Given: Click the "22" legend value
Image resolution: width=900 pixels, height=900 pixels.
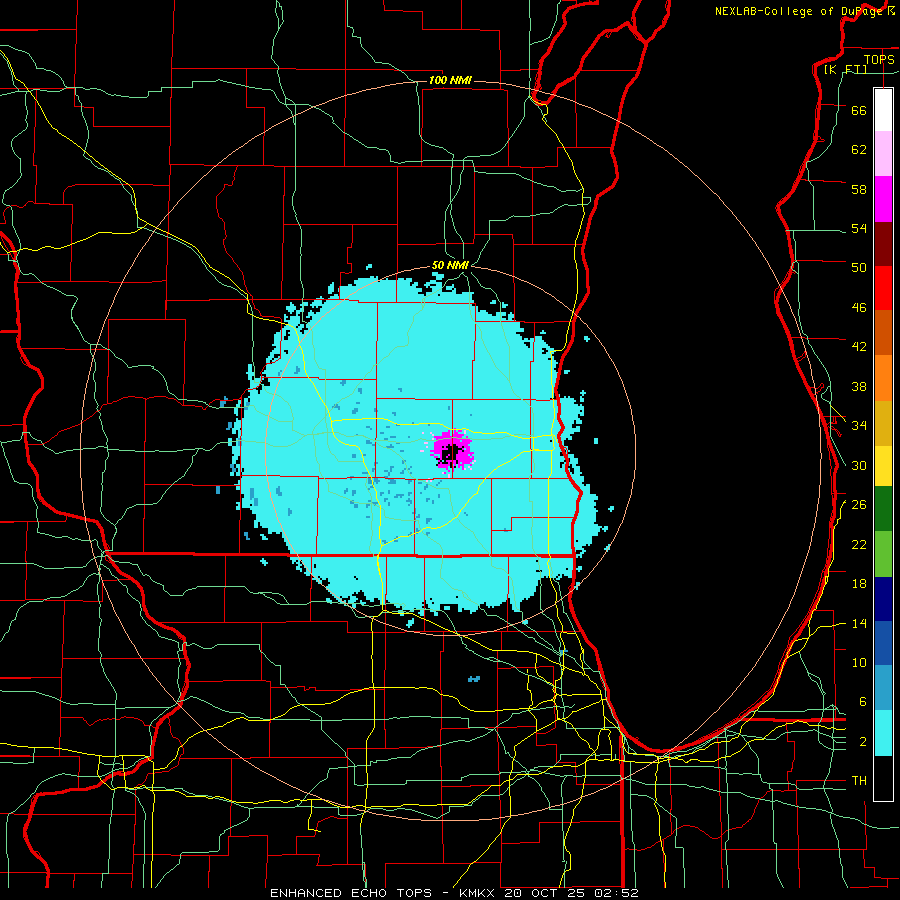Looking at the screenshot, I should [x=859, y=544].
